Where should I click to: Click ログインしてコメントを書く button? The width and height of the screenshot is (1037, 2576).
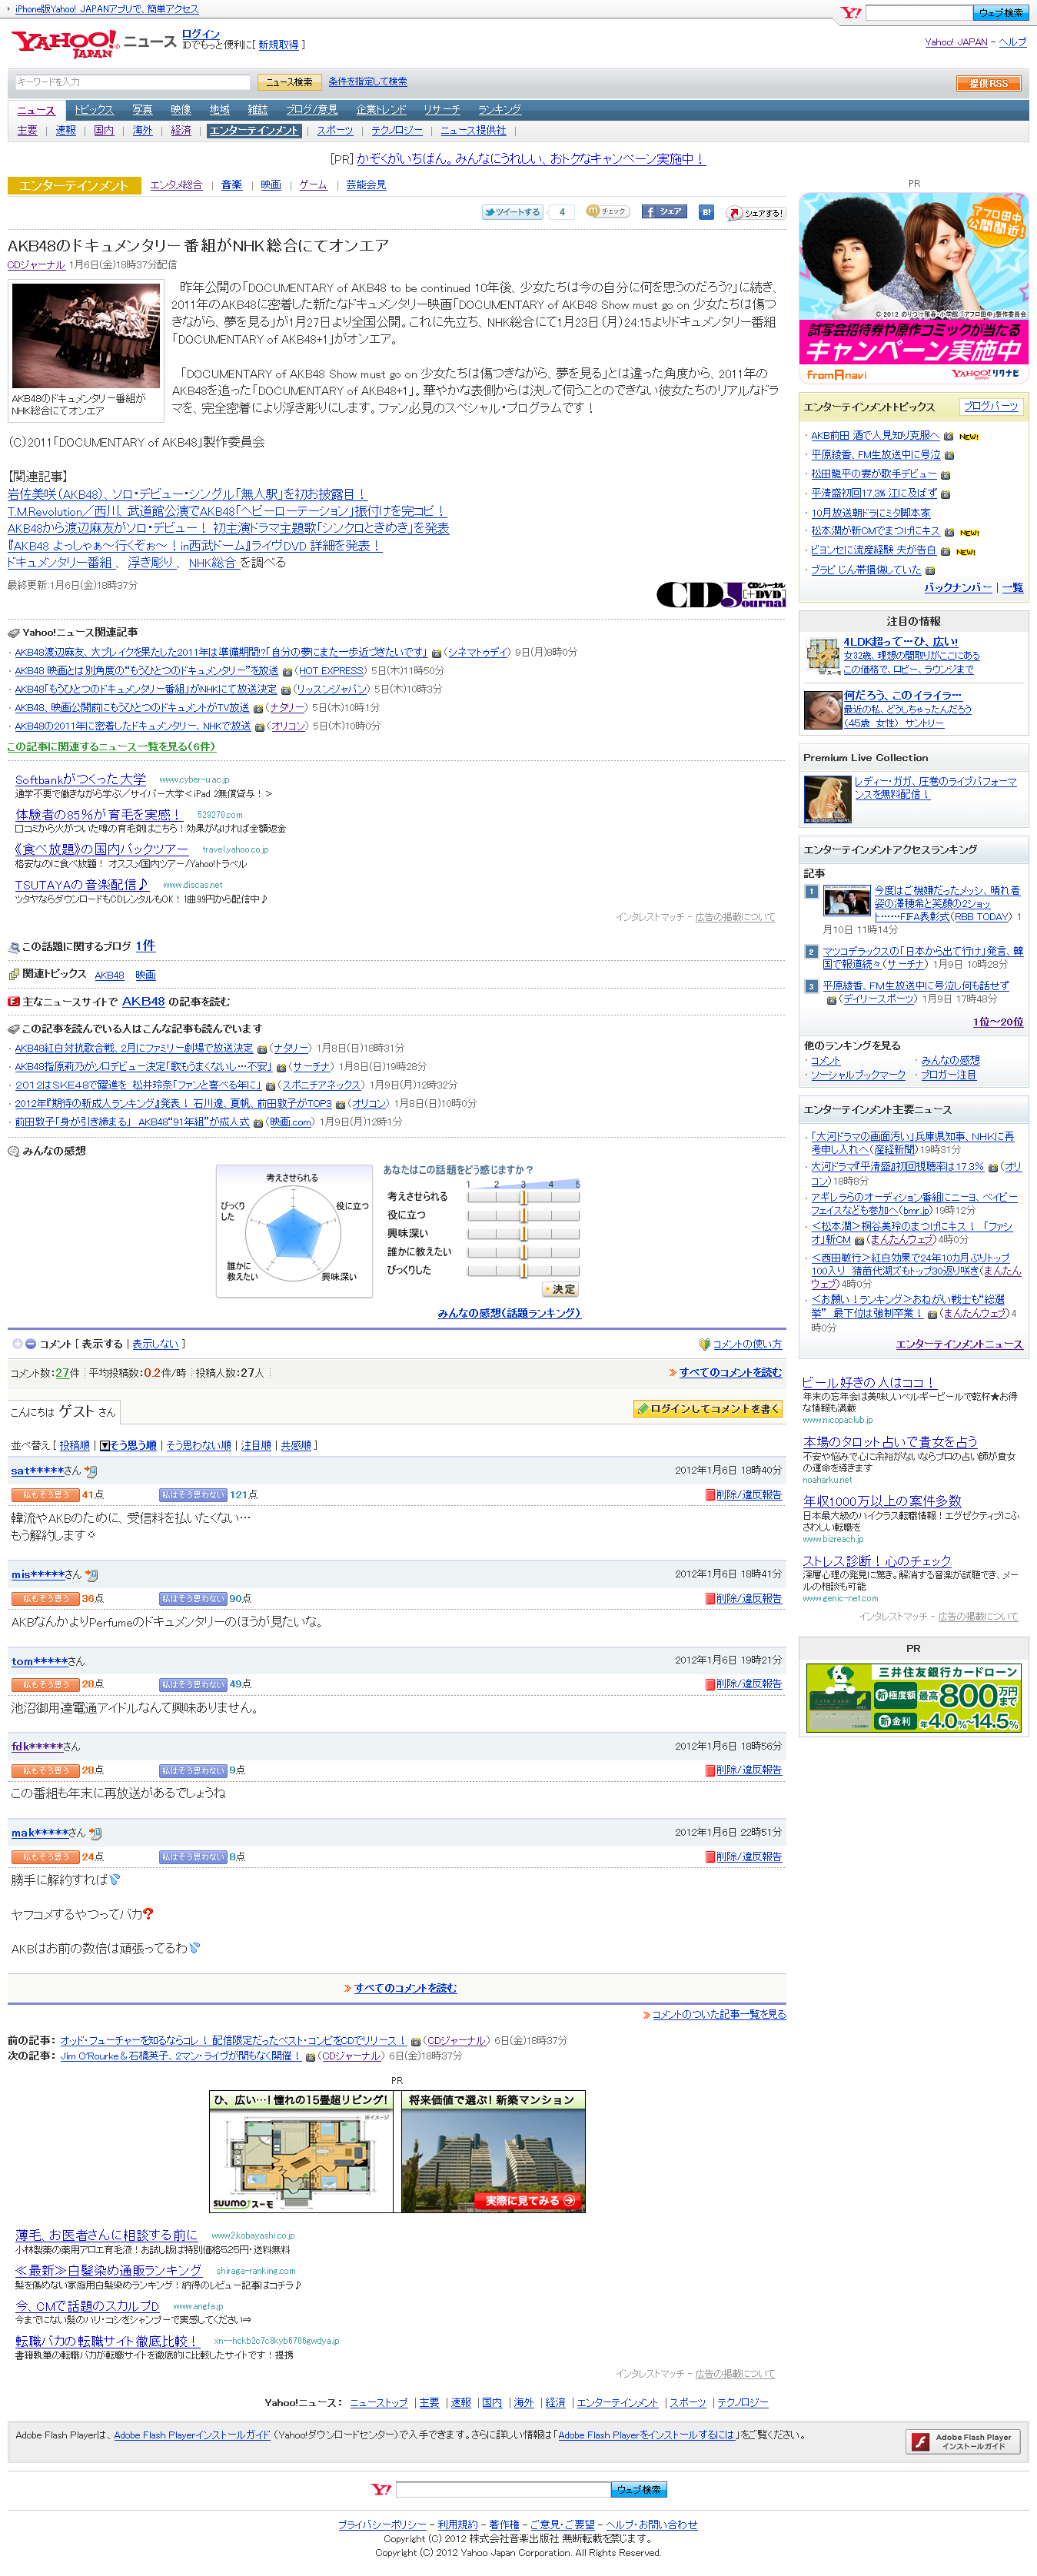click(708, 1409)
